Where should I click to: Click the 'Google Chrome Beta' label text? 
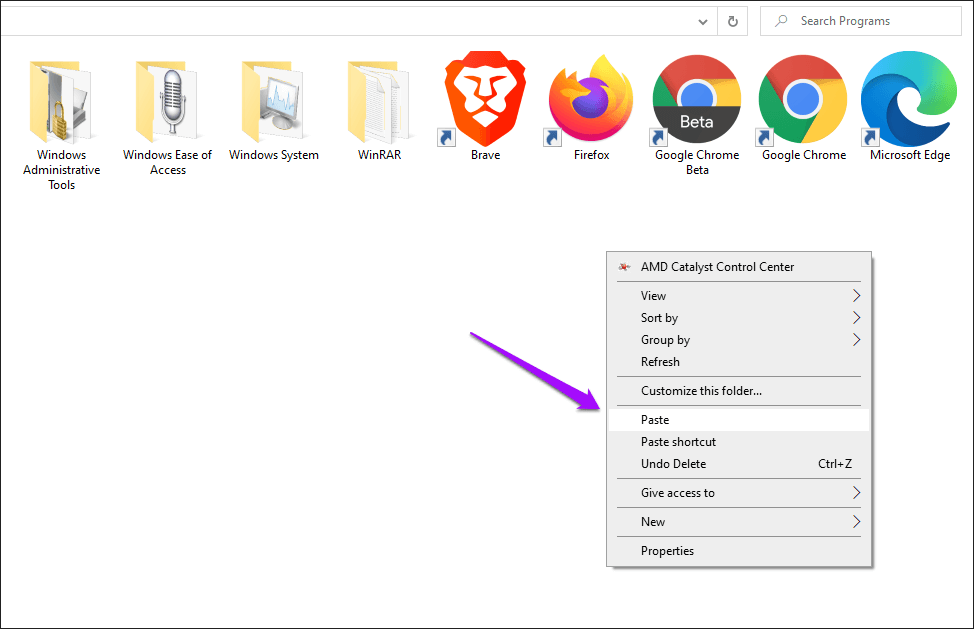pyautogui.click(x=697, y=162)
